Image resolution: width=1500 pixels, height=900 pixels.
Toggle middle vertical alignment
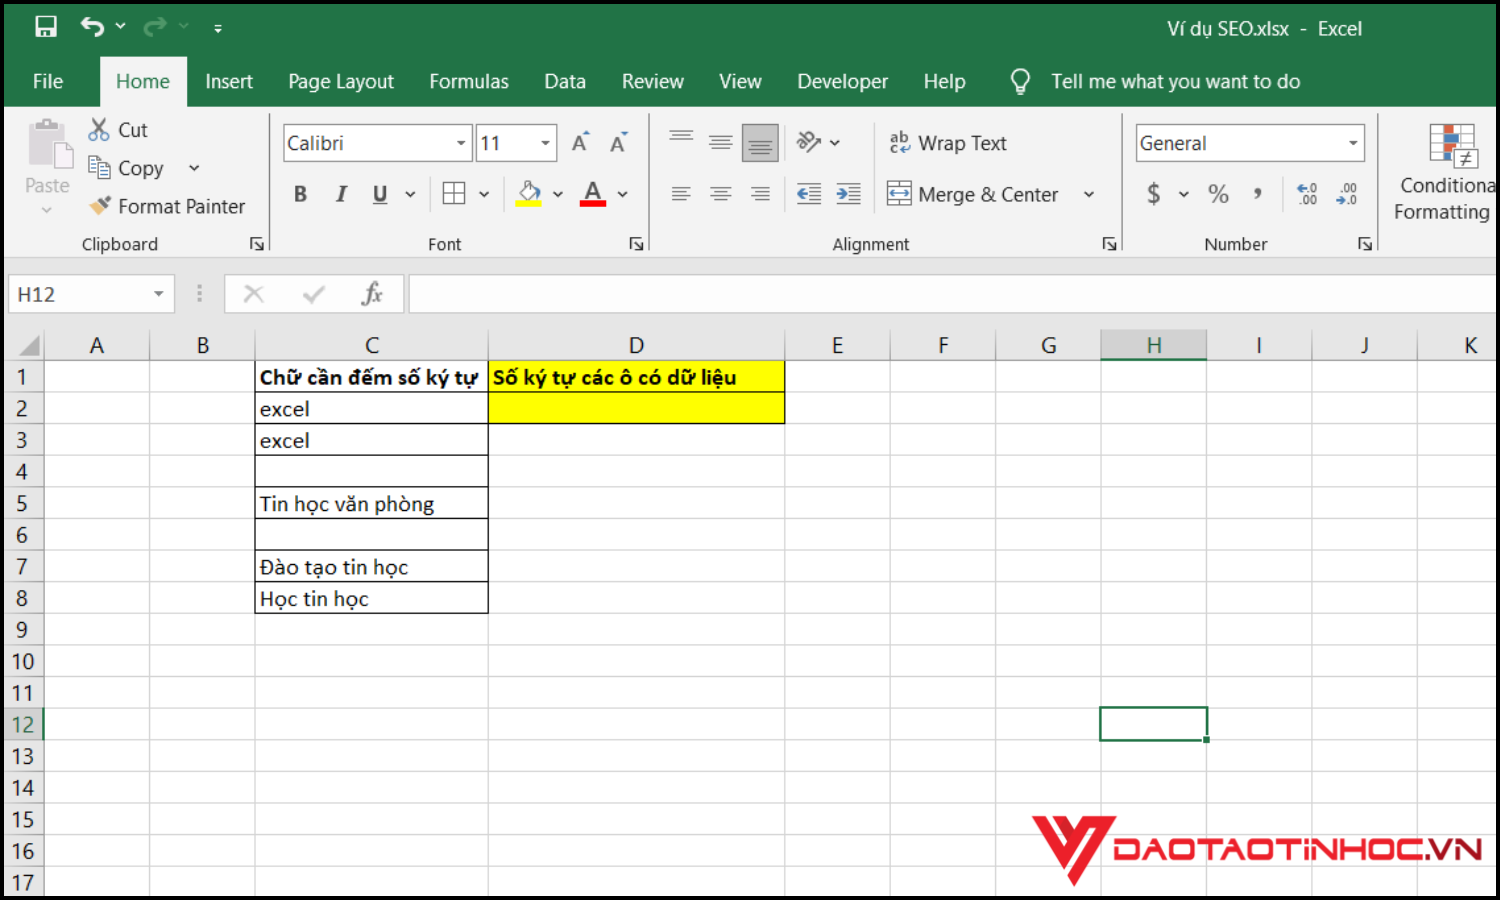tap(720, 142)
